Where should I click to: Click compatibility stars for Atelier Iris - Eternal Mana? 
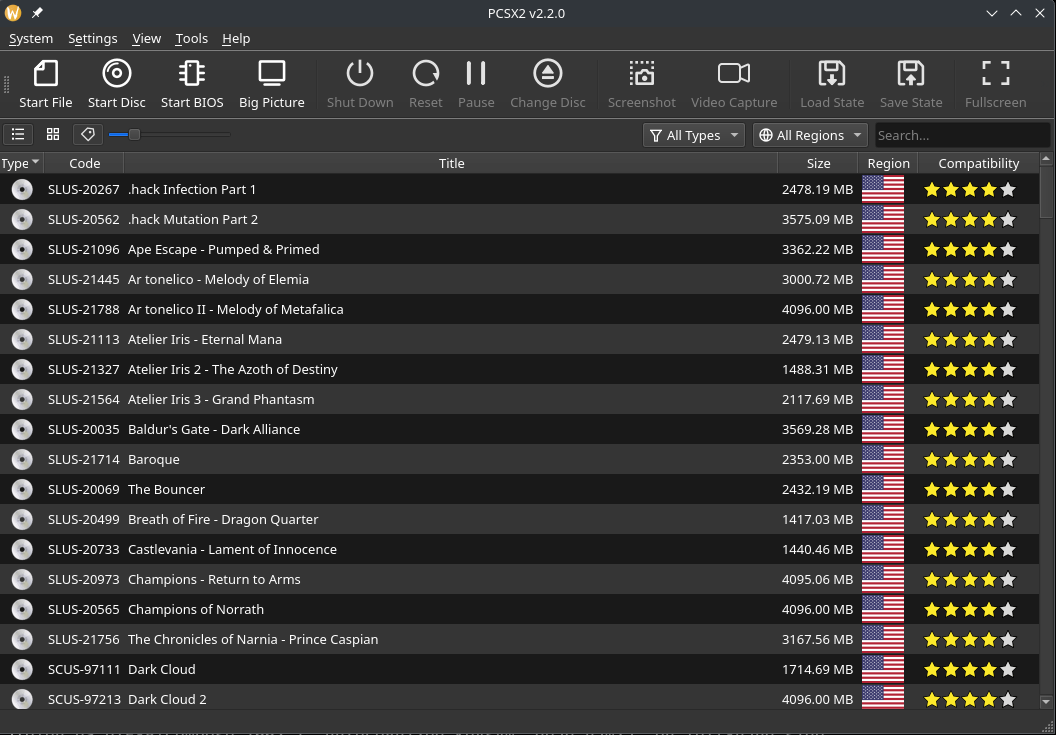970,340
